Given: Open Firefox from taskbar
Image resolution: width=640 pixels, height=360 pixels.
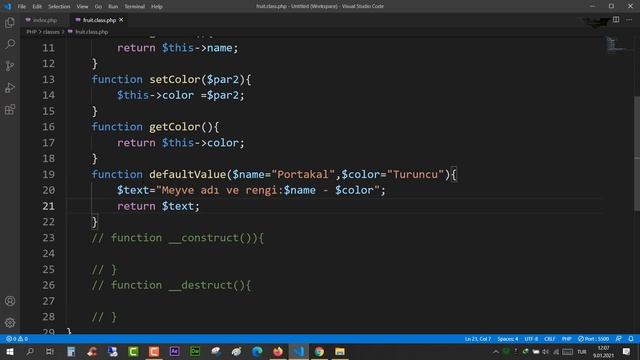Looking at the screenshot, I should [278, 351].
